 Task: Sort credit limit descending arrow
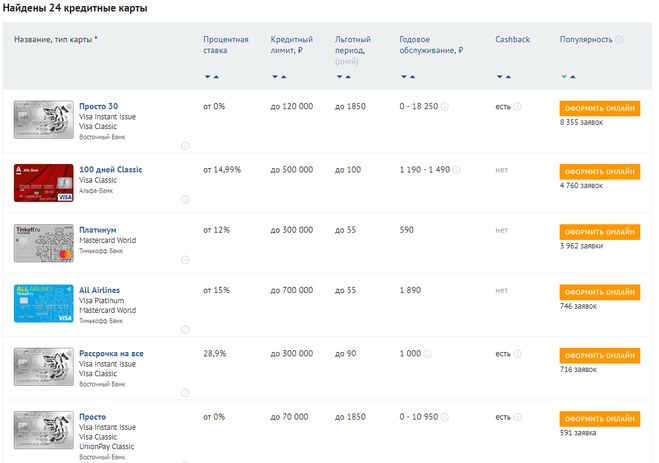tap(275, 77)
